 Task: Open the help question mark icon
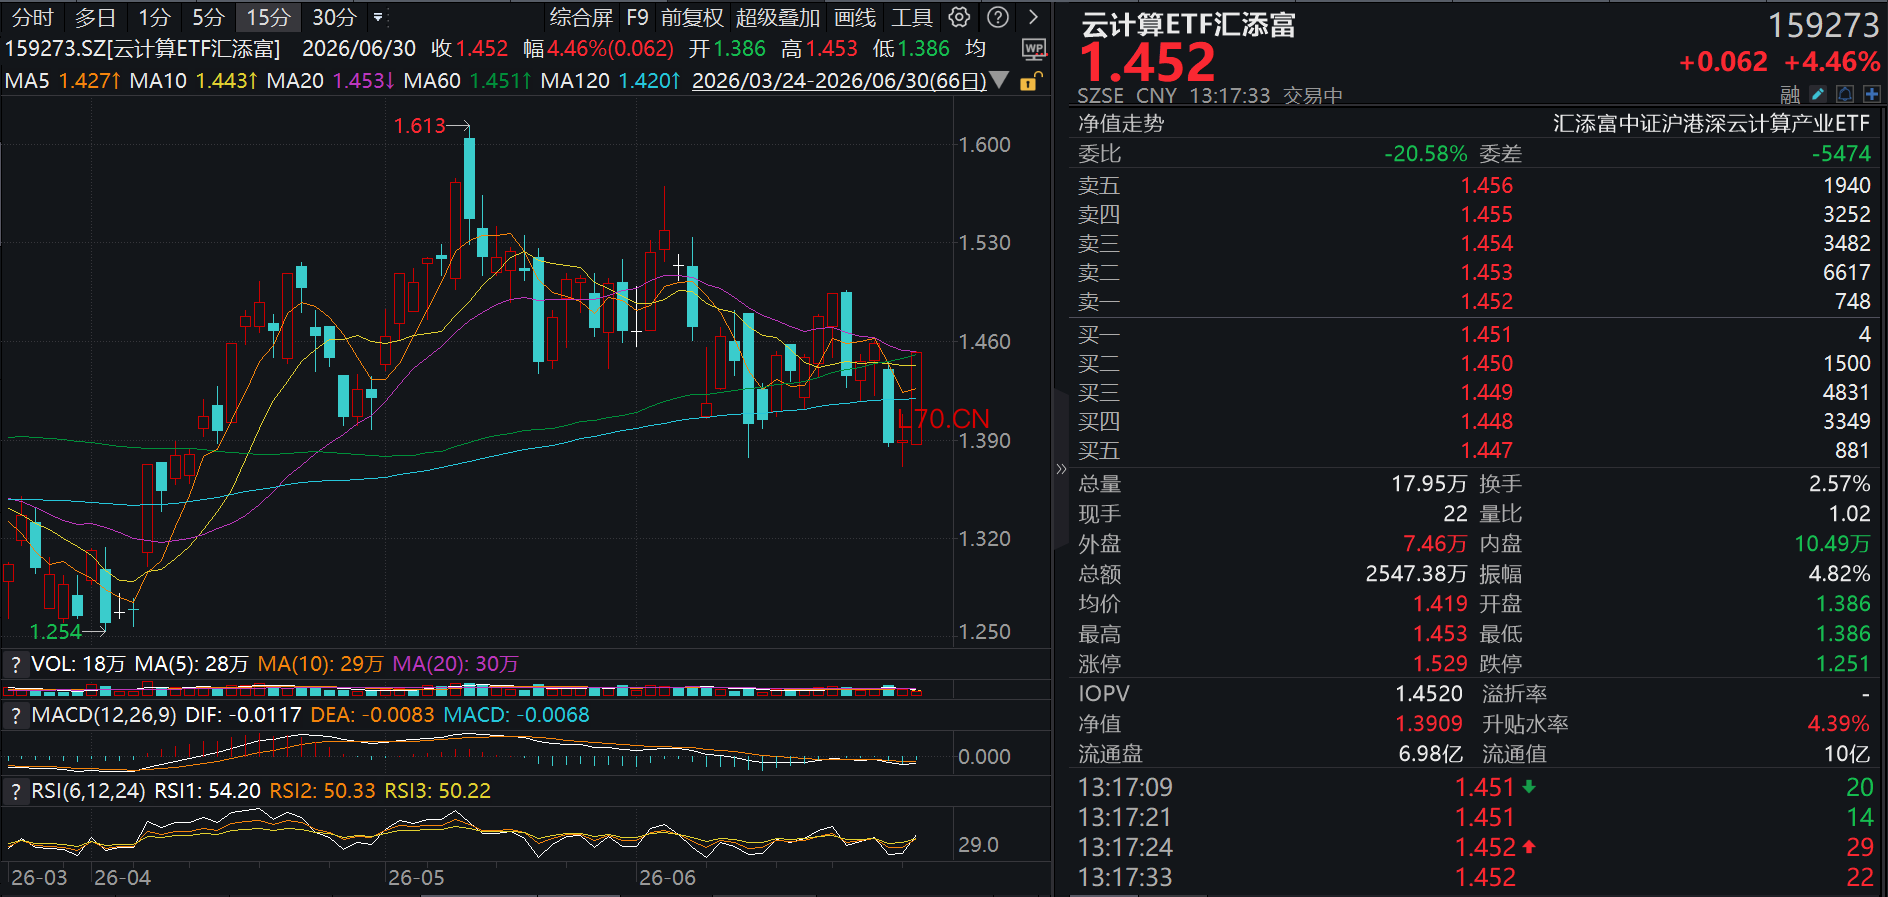point(998,17)
